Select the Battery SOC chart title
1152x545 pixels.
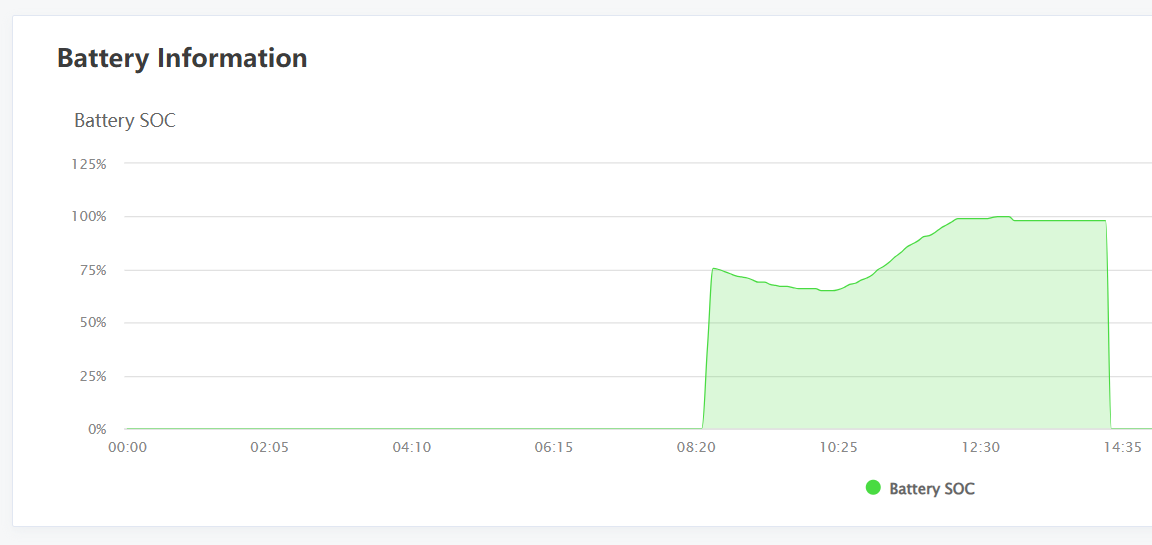click(125, 121)
